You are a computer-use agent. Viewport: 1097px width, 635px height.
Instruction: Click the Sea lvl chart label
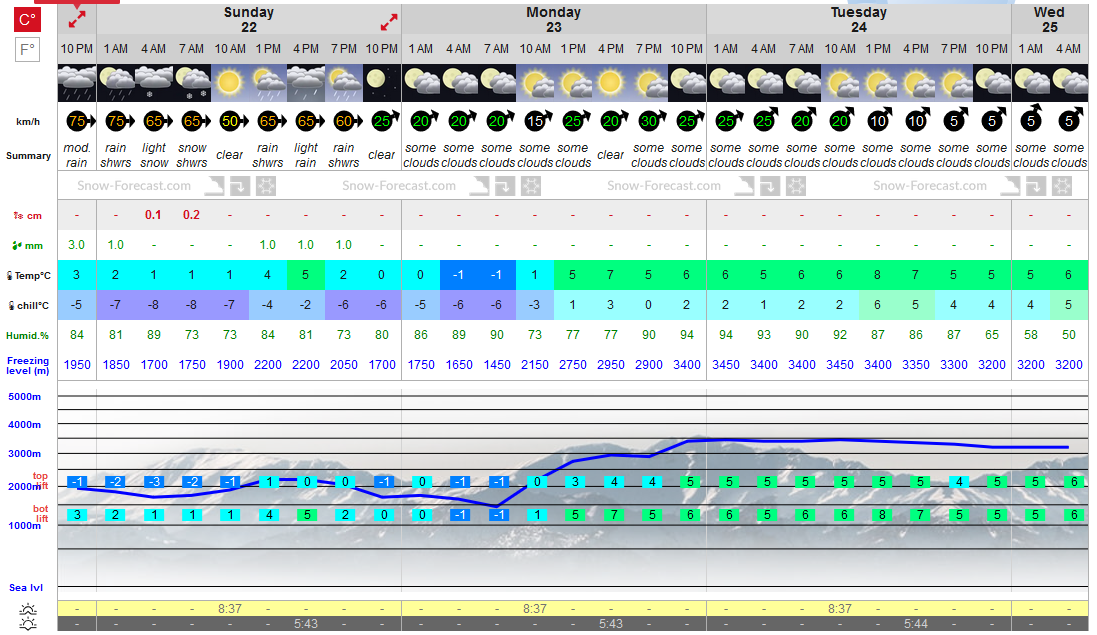click(x=26, y=587)
